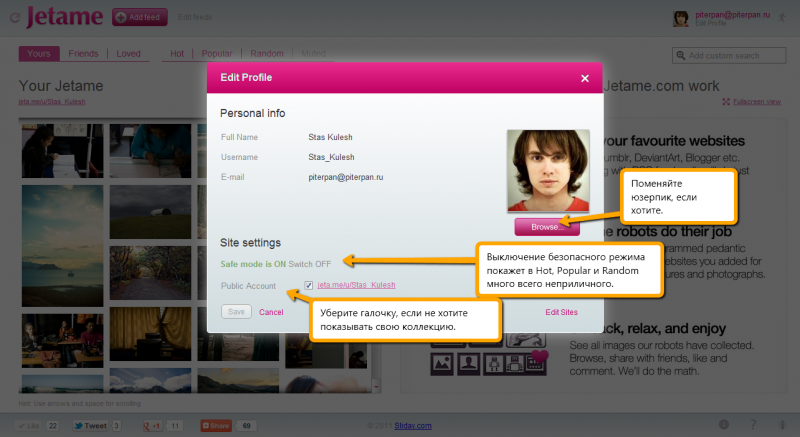The image size is (800, 437).
Task: Click the Username value Stas_Kulesh
Action: tap(331, 157)
